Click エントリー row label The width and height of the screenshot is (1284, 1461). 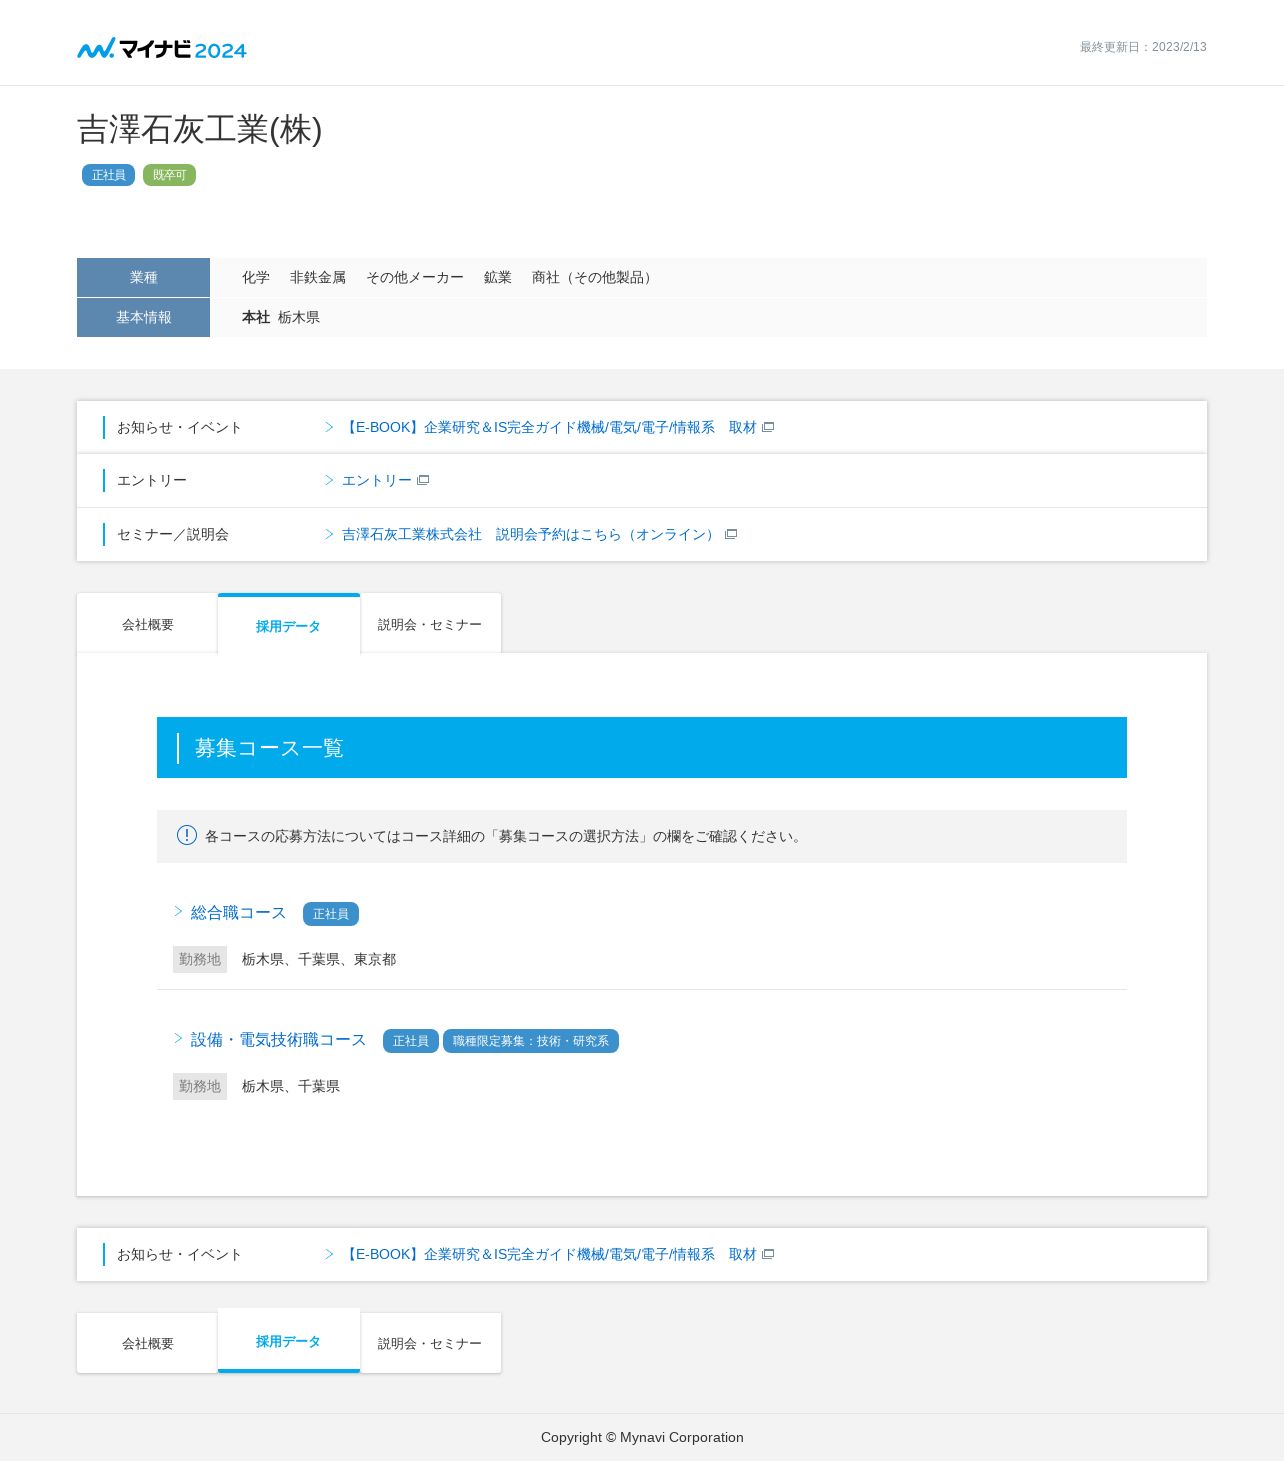[152, 480]
